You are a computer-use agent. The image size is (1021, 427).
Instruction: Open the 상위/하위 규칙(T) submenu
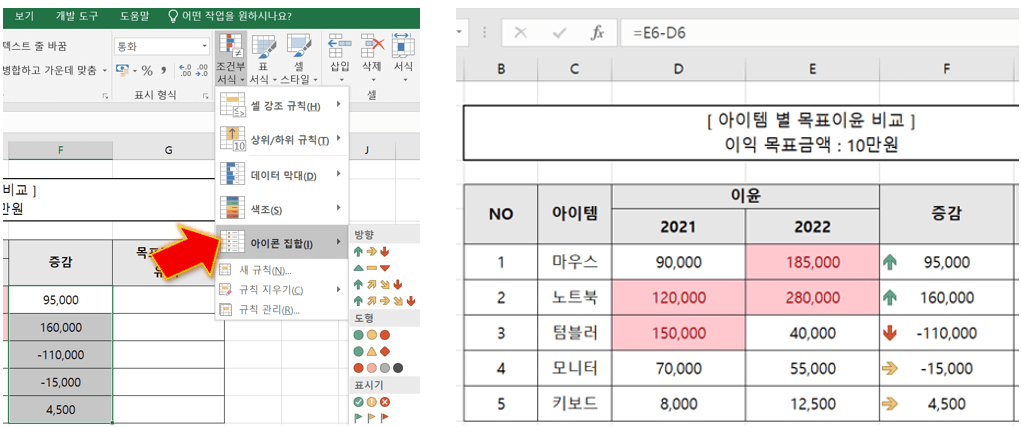[x=282, y=139]
